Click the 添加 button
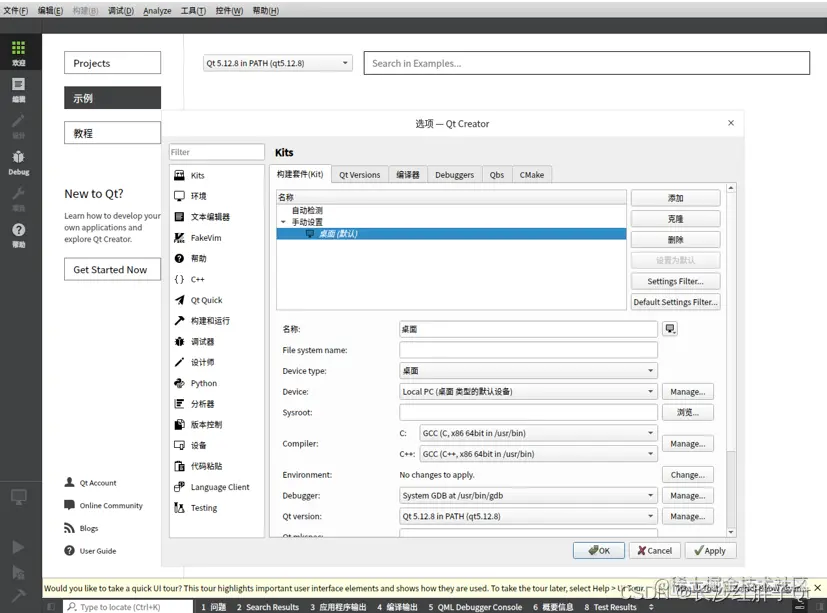This screenshot has height=613, width=827. (676, 198)
